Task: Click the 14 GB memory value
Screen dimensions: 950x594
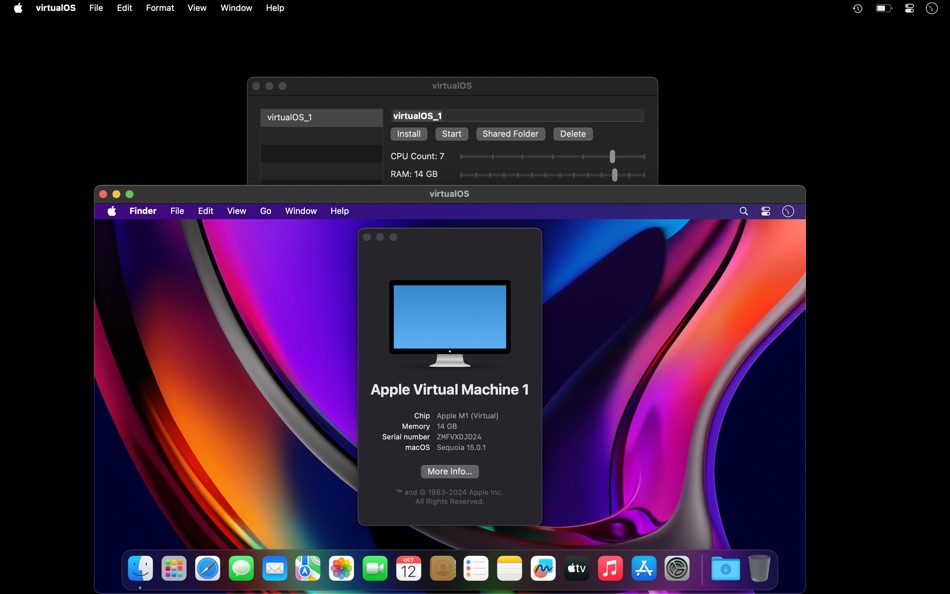Action: click(447, 427)
